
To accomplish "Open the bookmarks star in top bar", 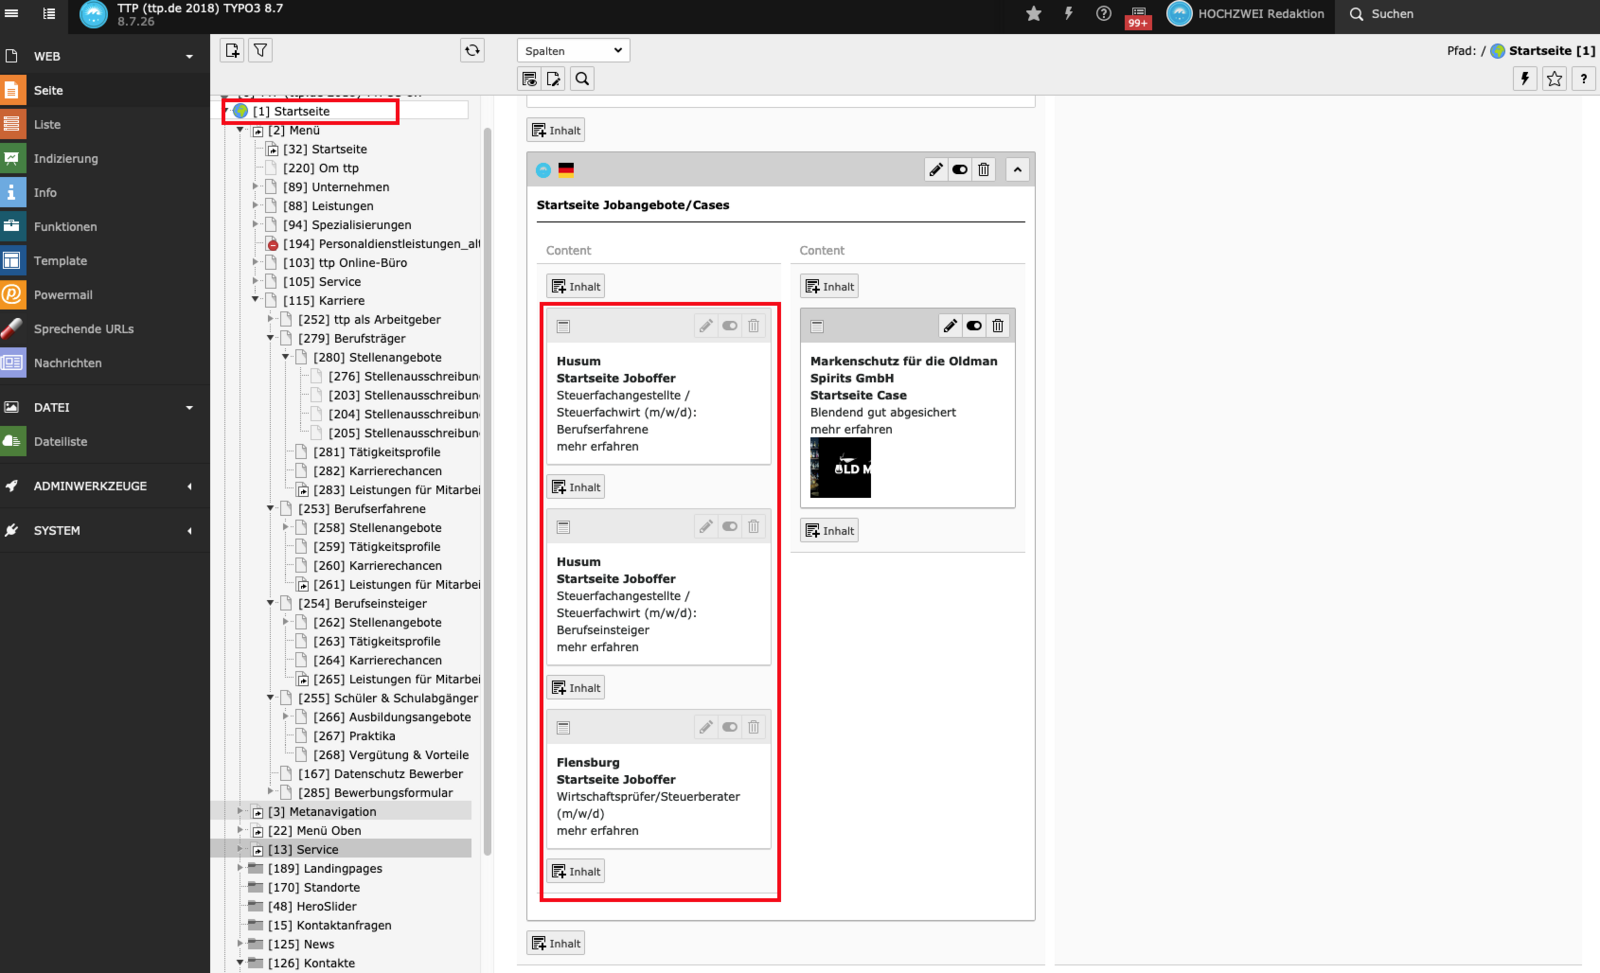I will 1034,14.
